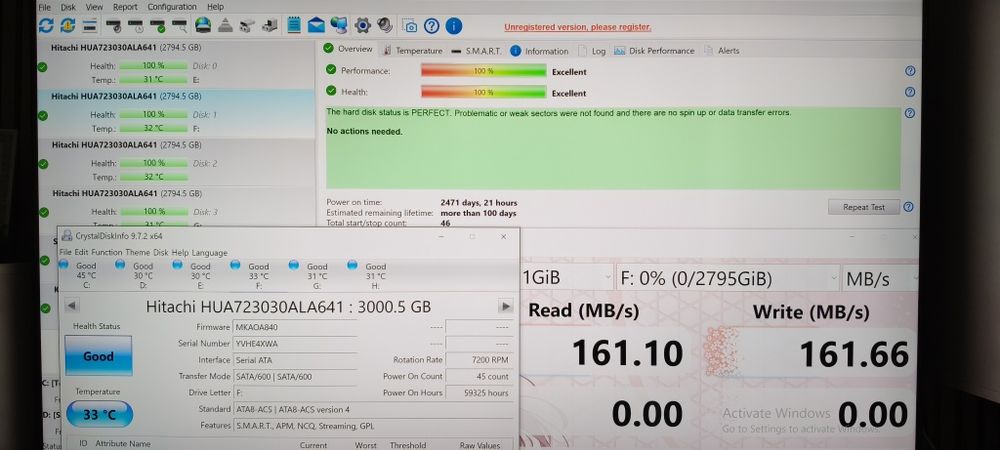Open the F: 0% (0/2795GiB) drive dropdown
1000x450 pixels.
(728, 279)
